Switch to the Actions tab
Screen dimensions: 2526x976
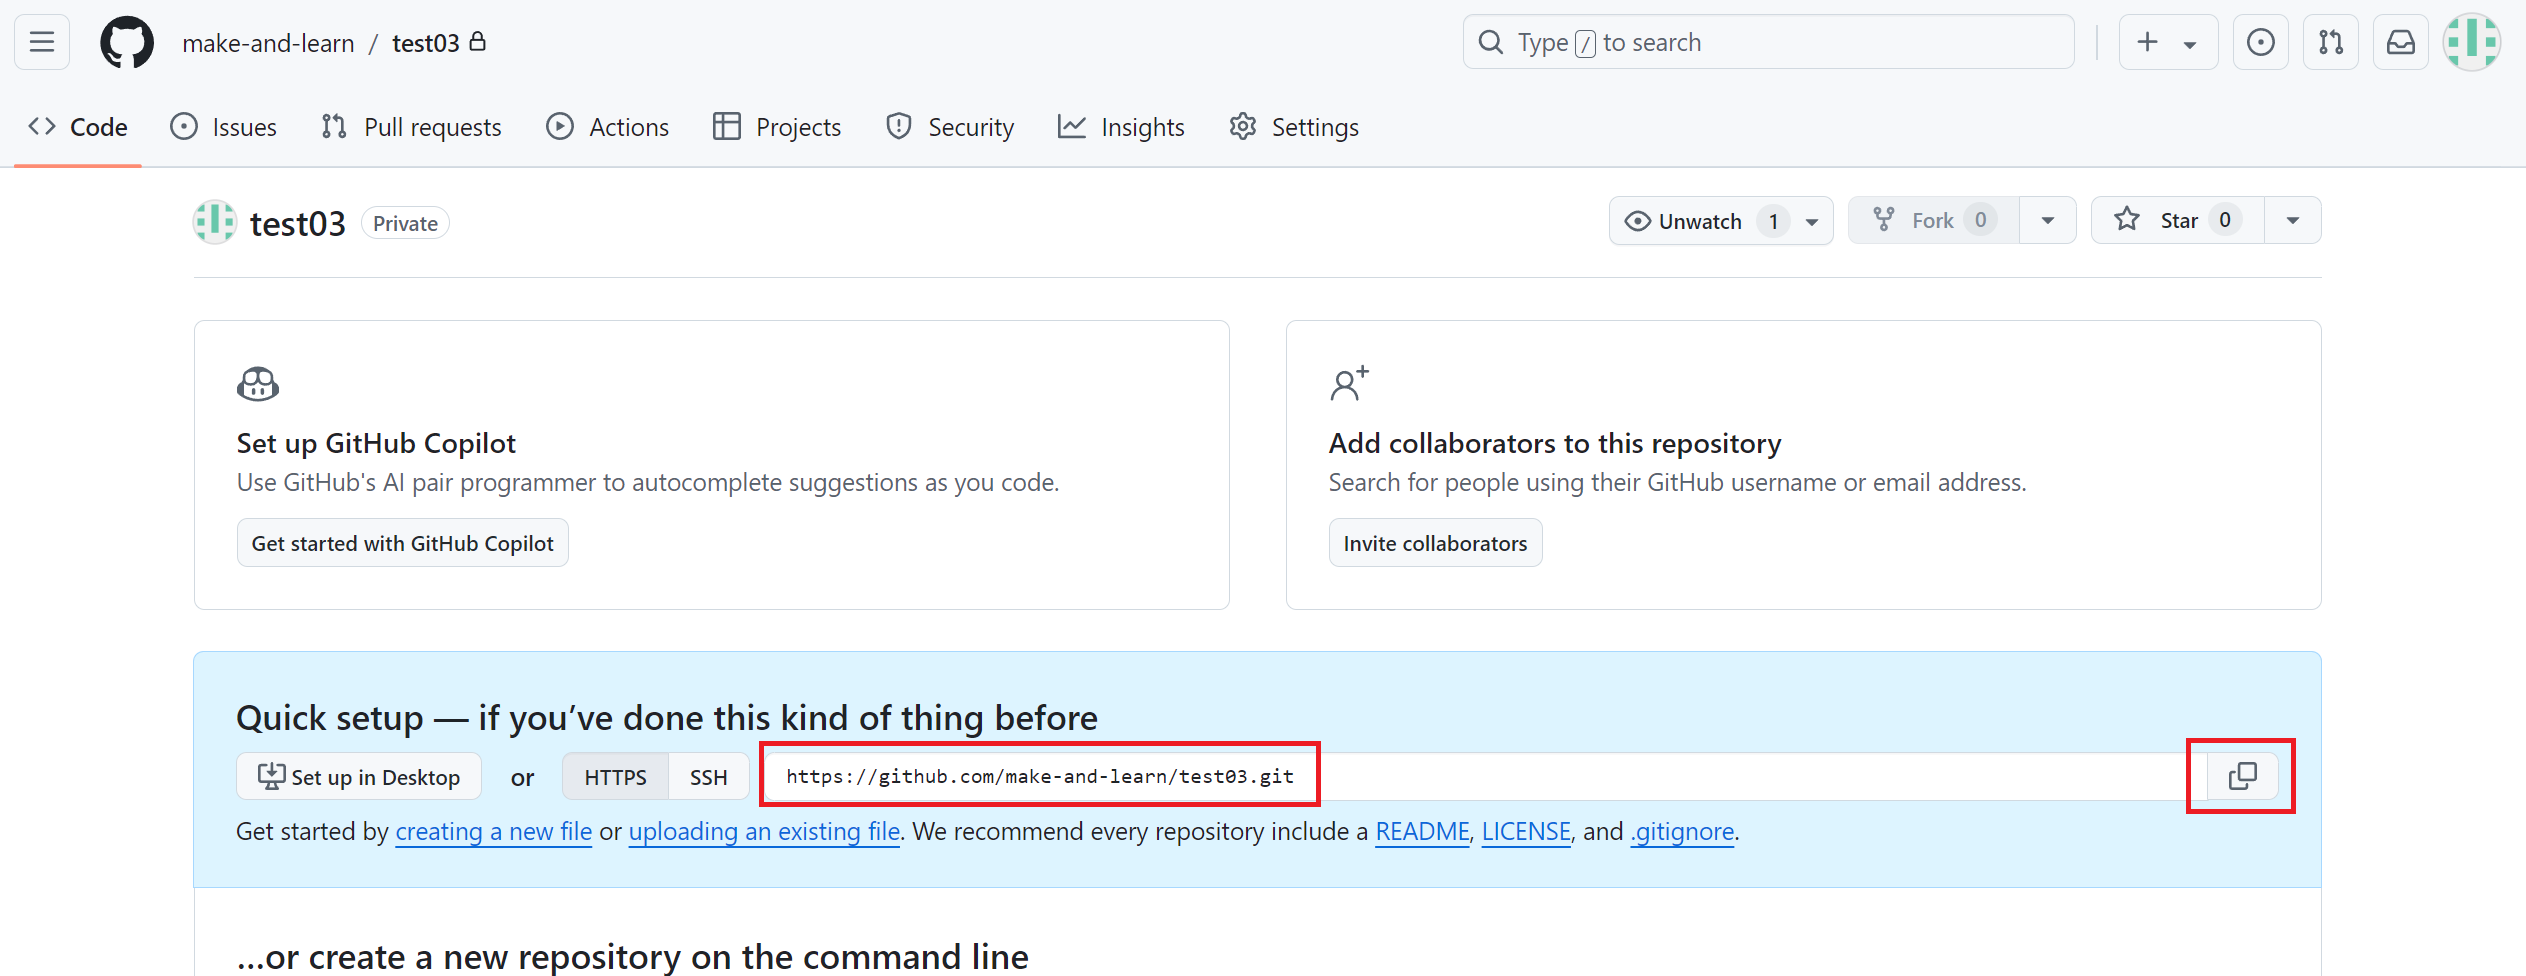click(x=608, y=127)
